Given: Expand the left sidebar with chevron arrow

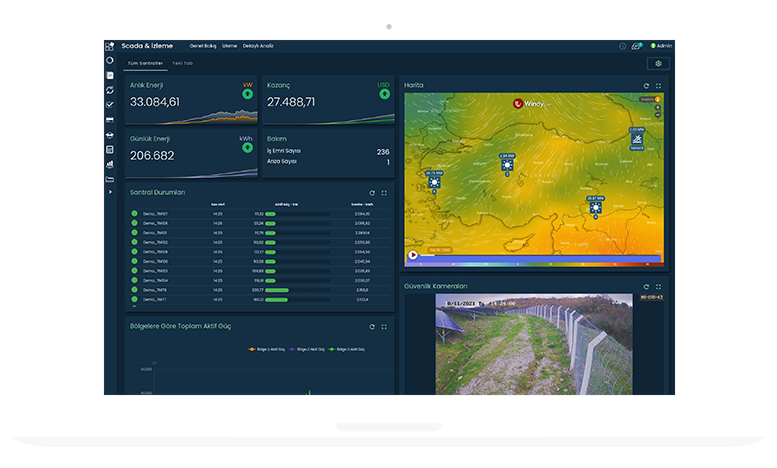Looking at the screenshot, I should point(110,192).
